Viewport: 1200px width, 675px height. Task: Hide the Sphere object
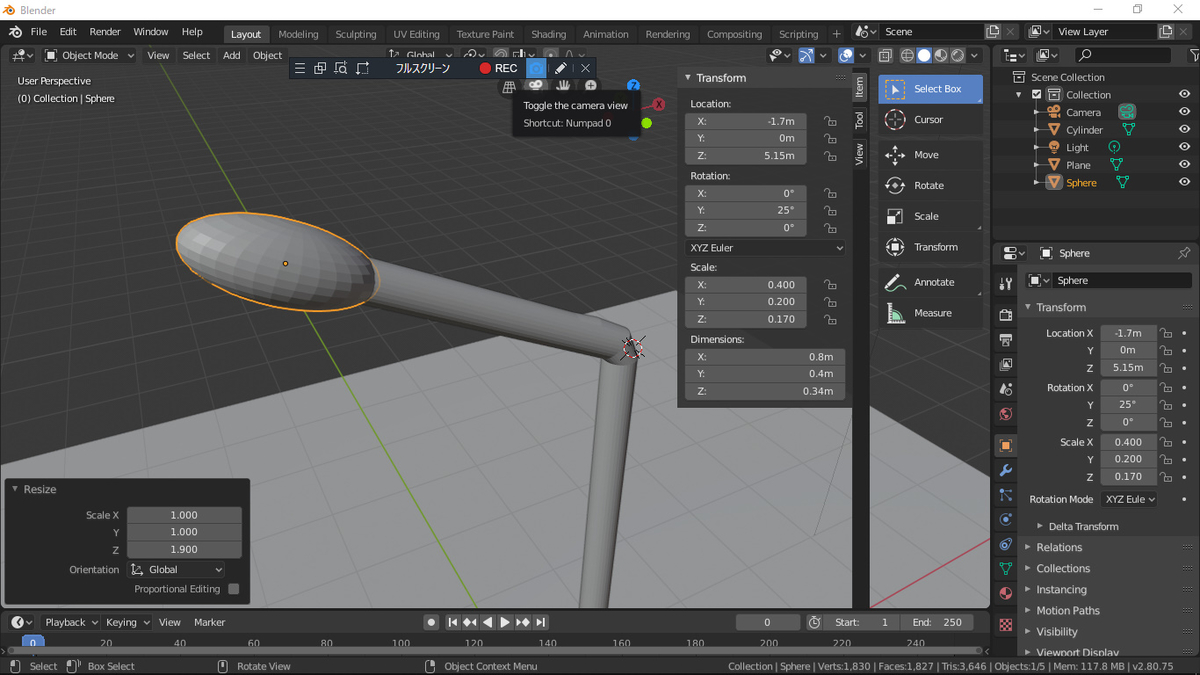(x=1184, y=182)
